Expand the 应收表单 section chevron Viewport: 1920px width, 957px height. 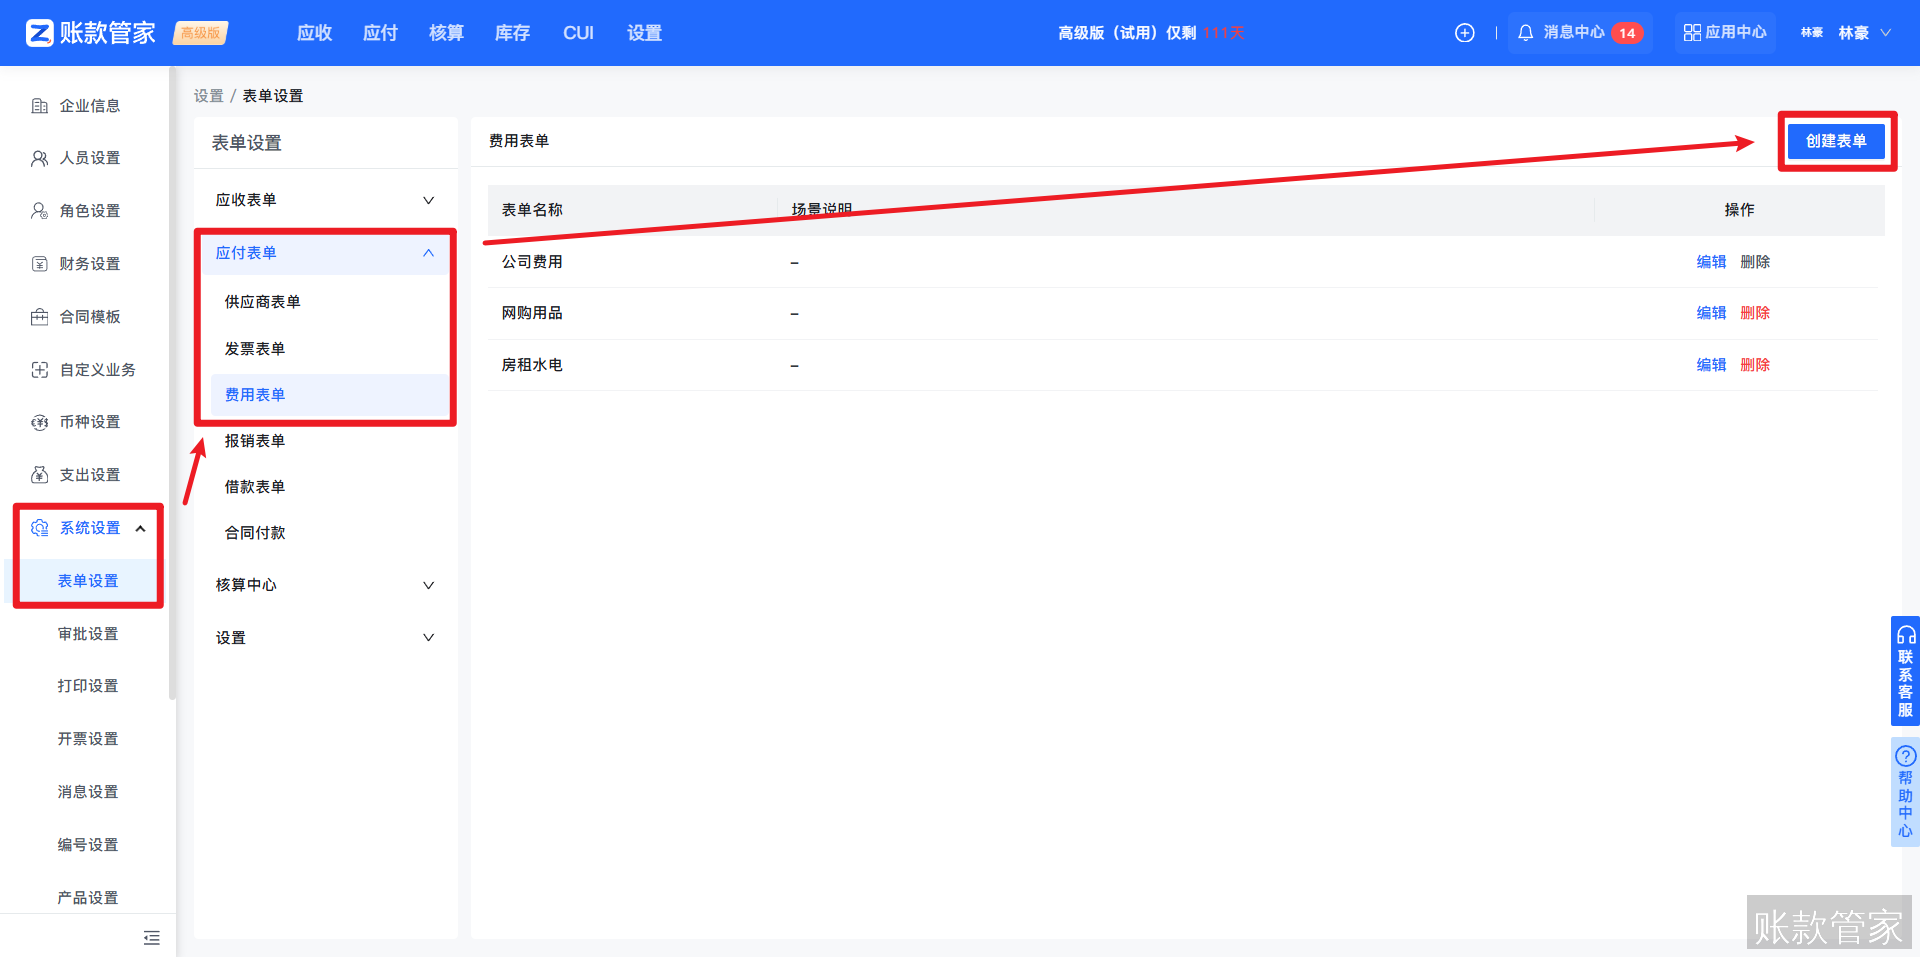coord(429,200)
